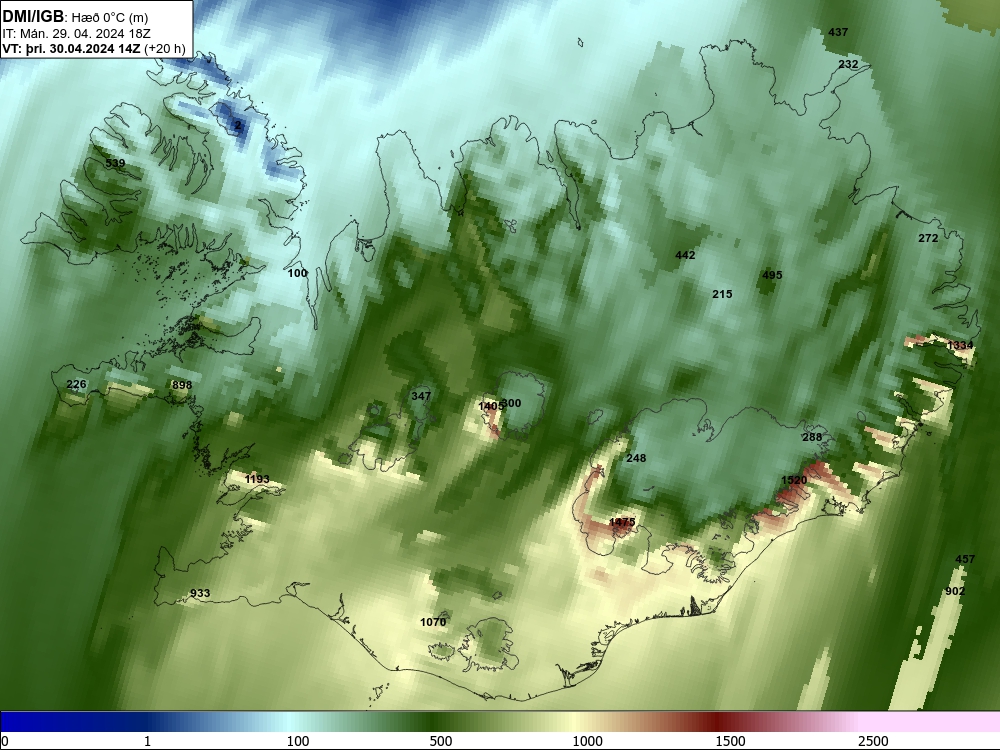1000x750 pixels.
Task: Click the 2 label in the blue area
Action: click(x=238, y=125)
